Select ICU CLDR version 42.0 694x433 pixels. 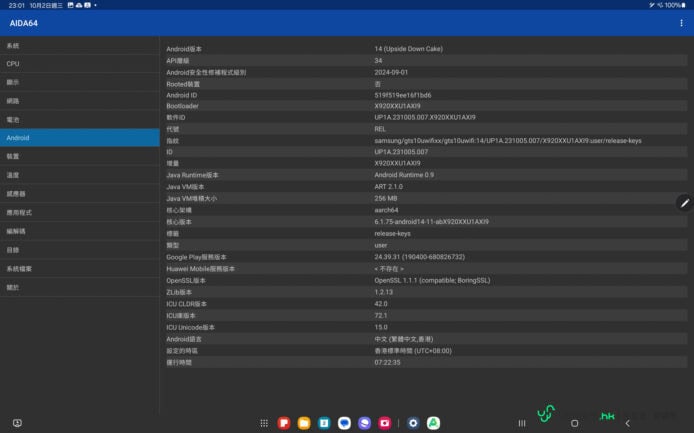(x=381, y=304)
